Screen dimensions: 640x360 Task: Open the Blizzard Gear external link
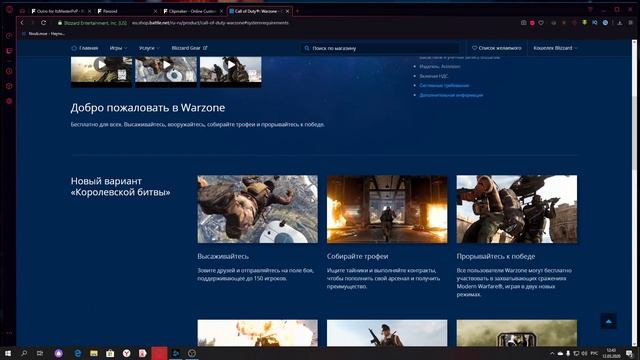(x=189, y=48)
